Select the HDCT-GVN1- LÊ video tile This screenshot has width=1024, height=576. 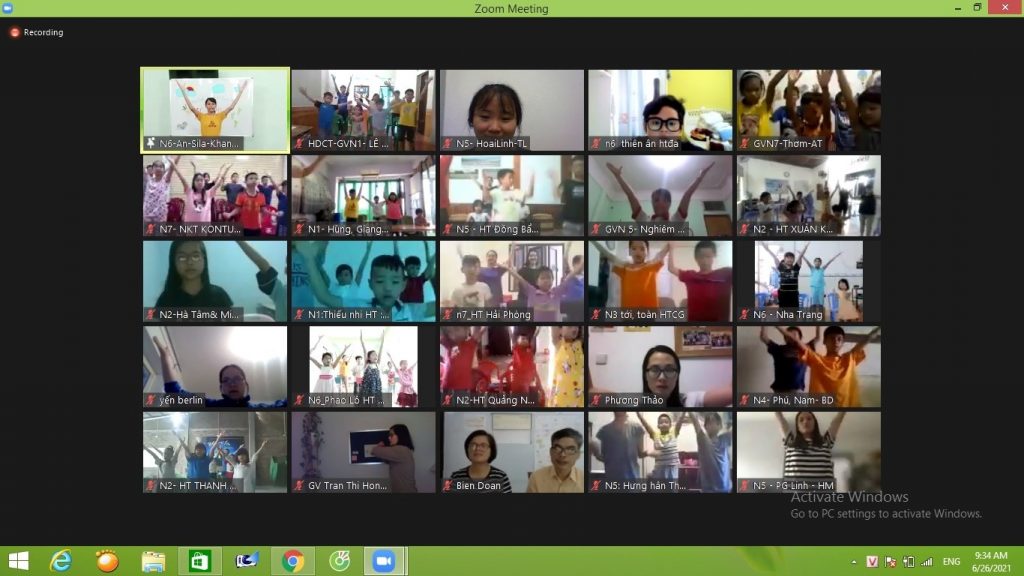tap(363, 110)
